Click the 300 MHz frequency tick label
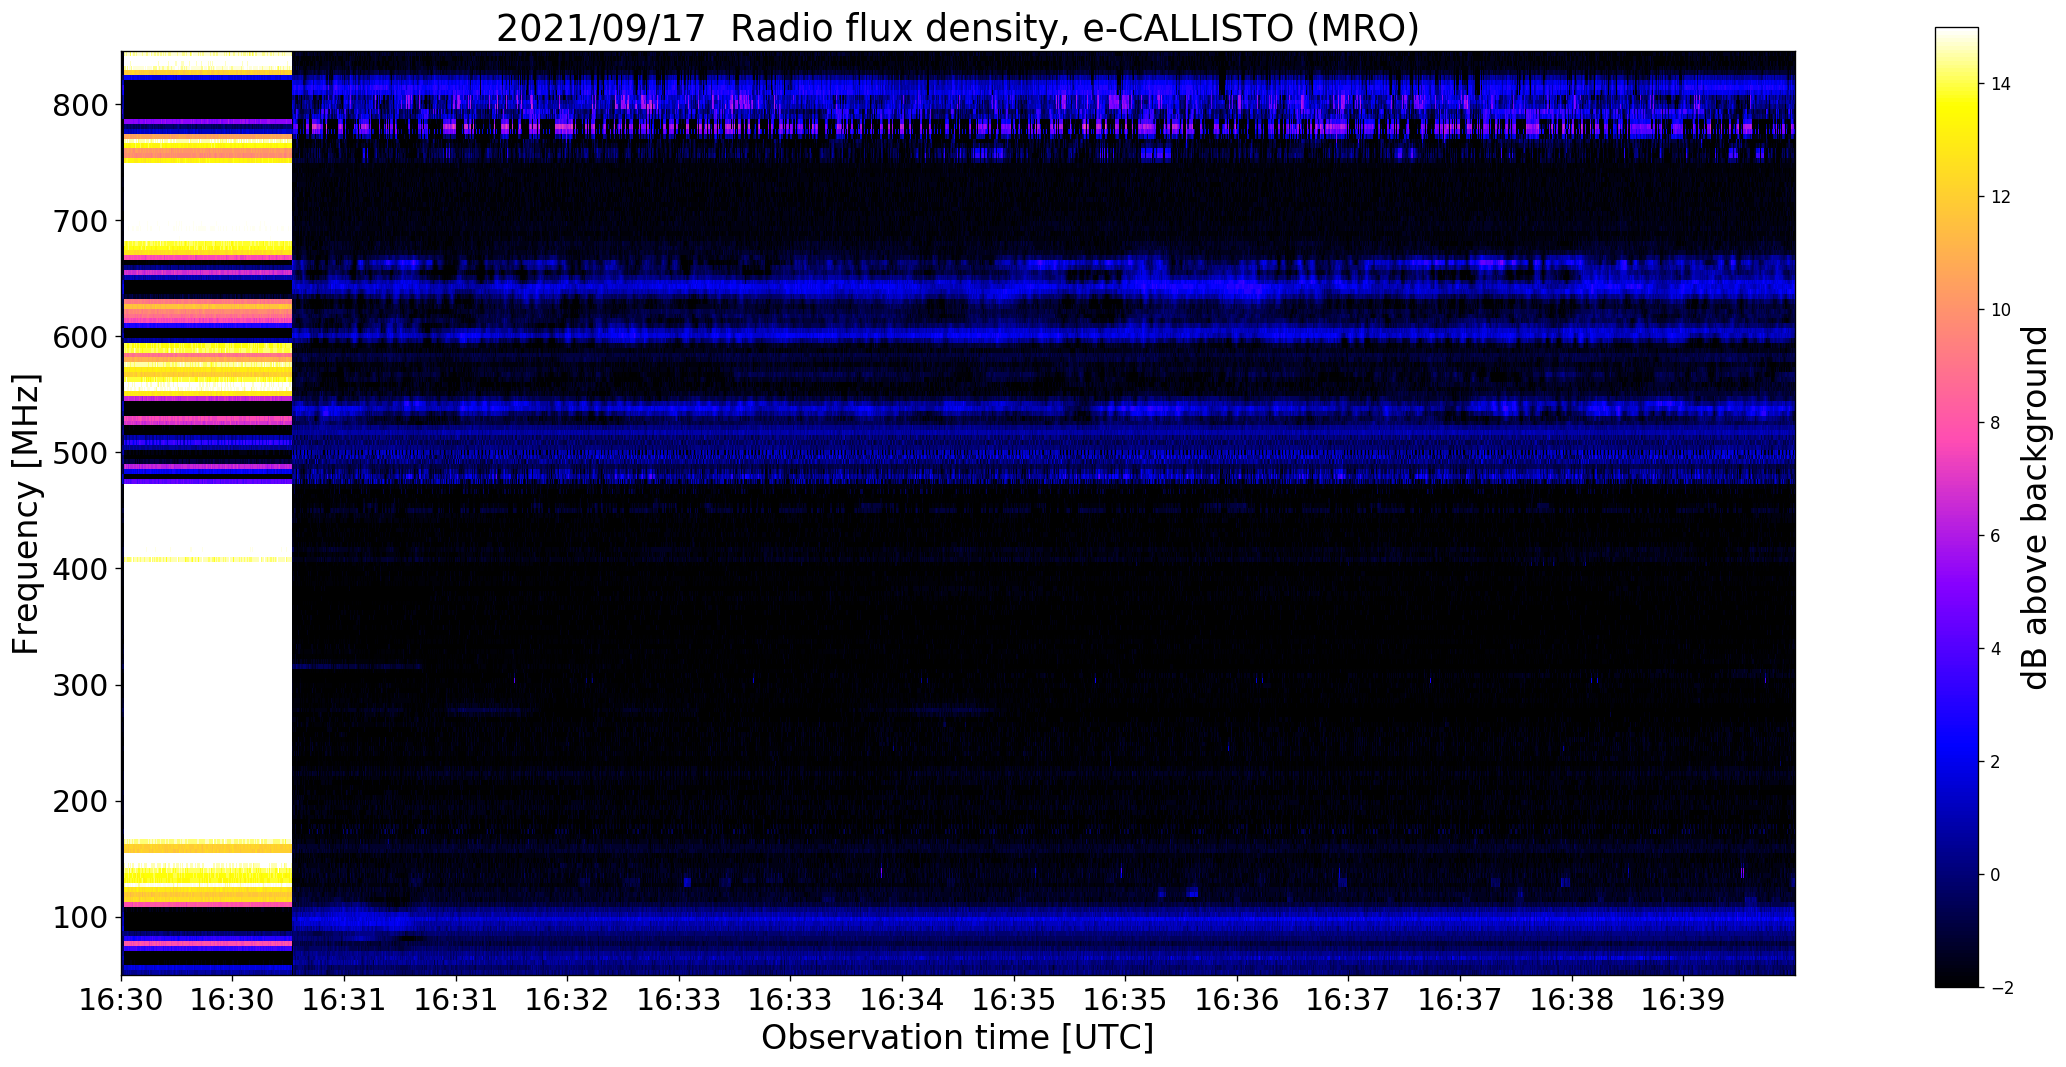 click(x=80, y=685)
